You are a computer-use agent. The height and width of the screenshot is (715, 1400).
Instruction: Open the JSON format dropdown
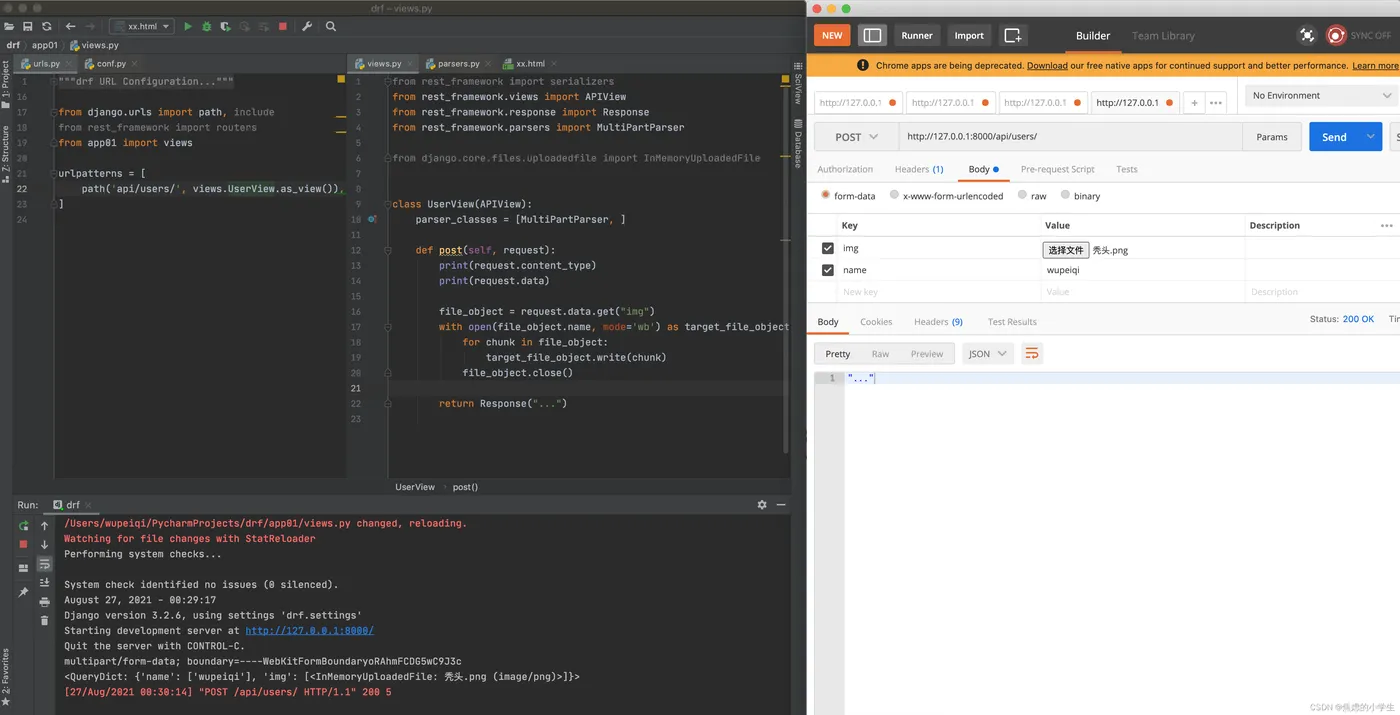[987, 354]
